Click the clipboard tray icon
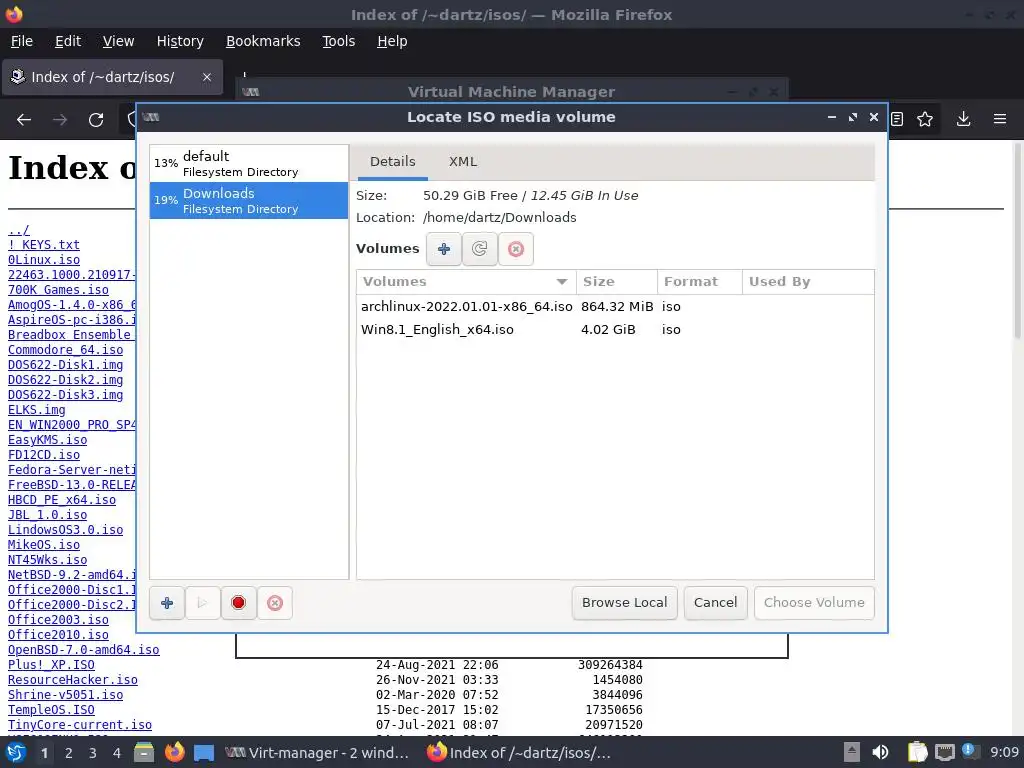Image resolution: width=1024 pixels, height=768 pixels. (918, 752)
